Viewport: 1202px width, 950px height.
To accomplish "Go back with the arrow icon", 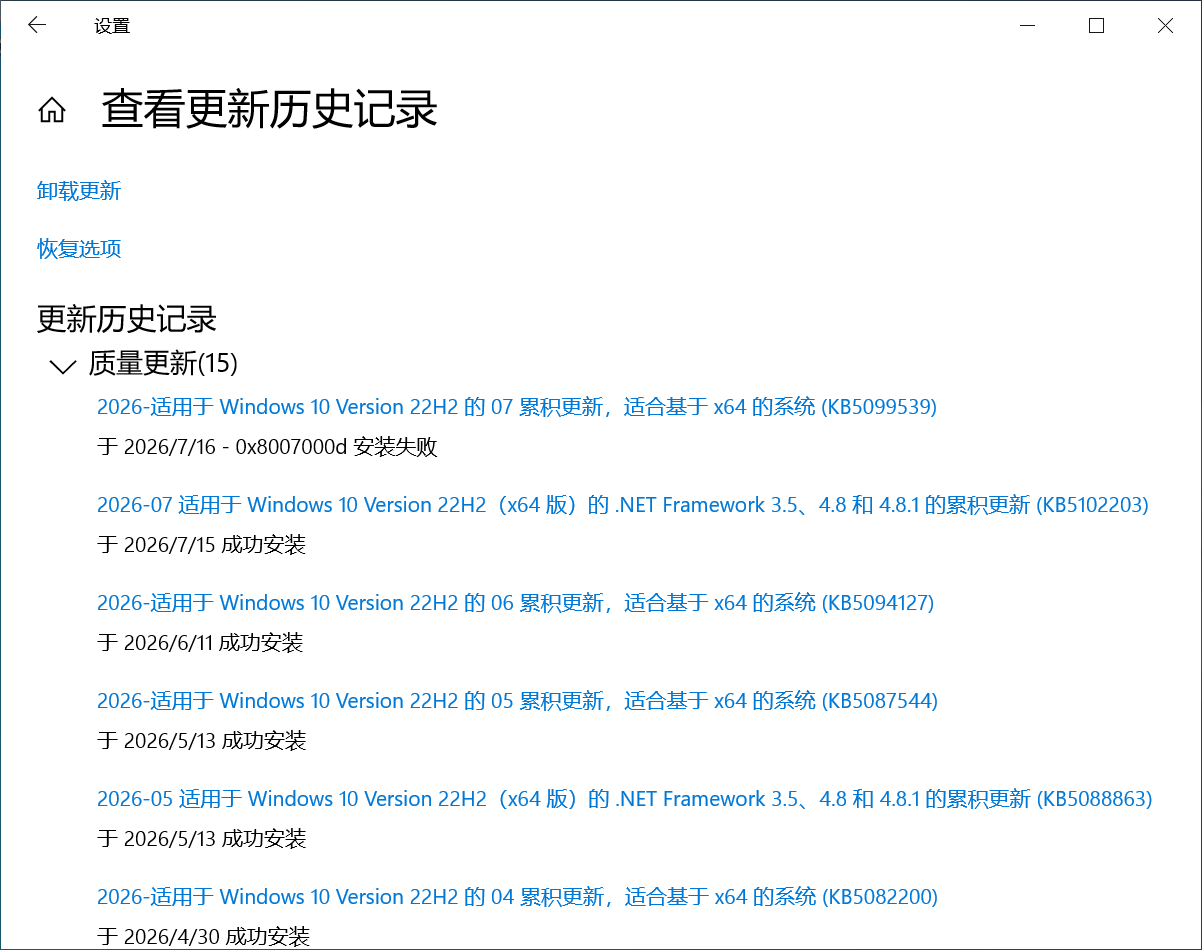I will pos(37,26).
